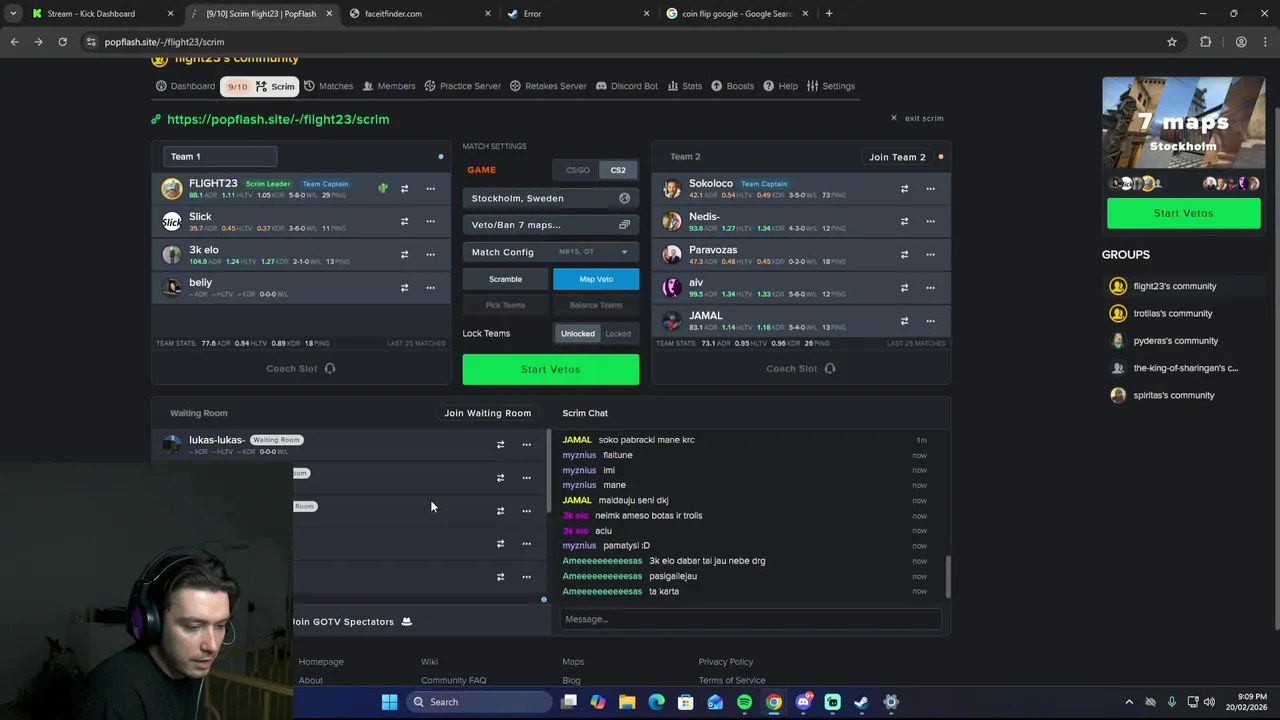The height and width of the screenshot is (720, 1280).
Task: Reload the browser page
Action: [x=62, y=42]
